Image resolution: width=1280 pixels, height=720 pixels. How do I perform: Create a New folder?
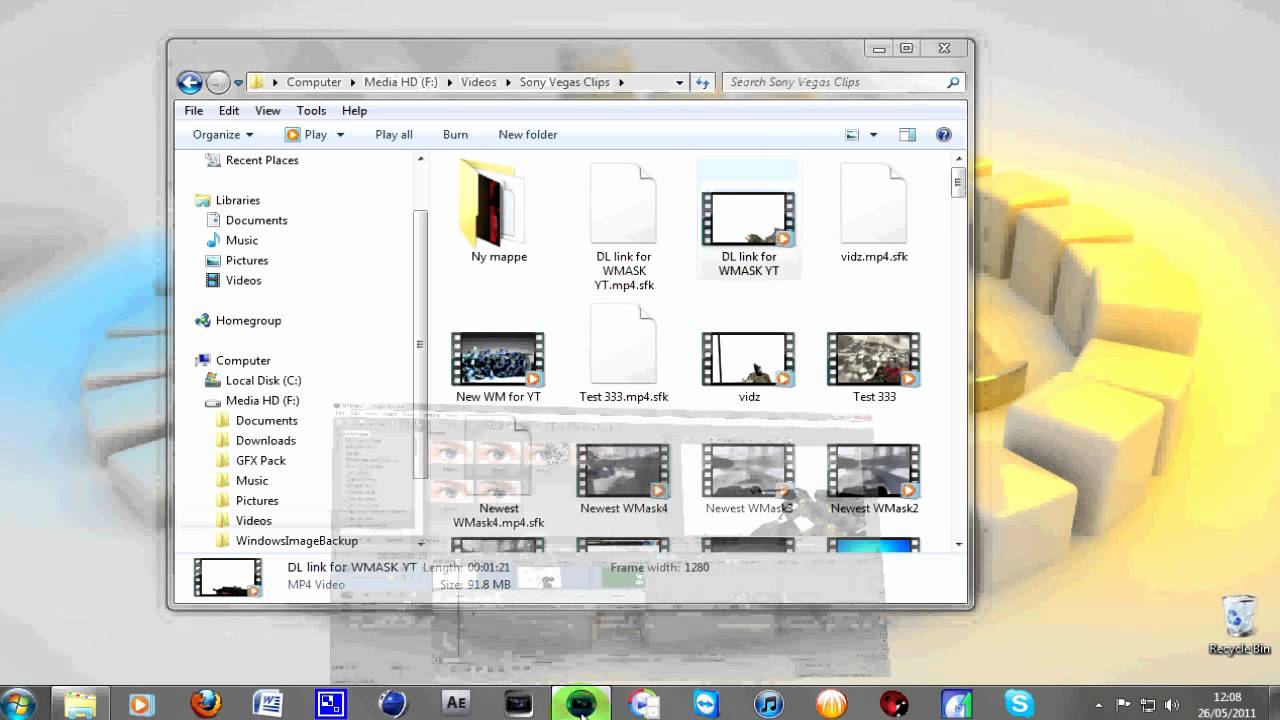[528, 134]
